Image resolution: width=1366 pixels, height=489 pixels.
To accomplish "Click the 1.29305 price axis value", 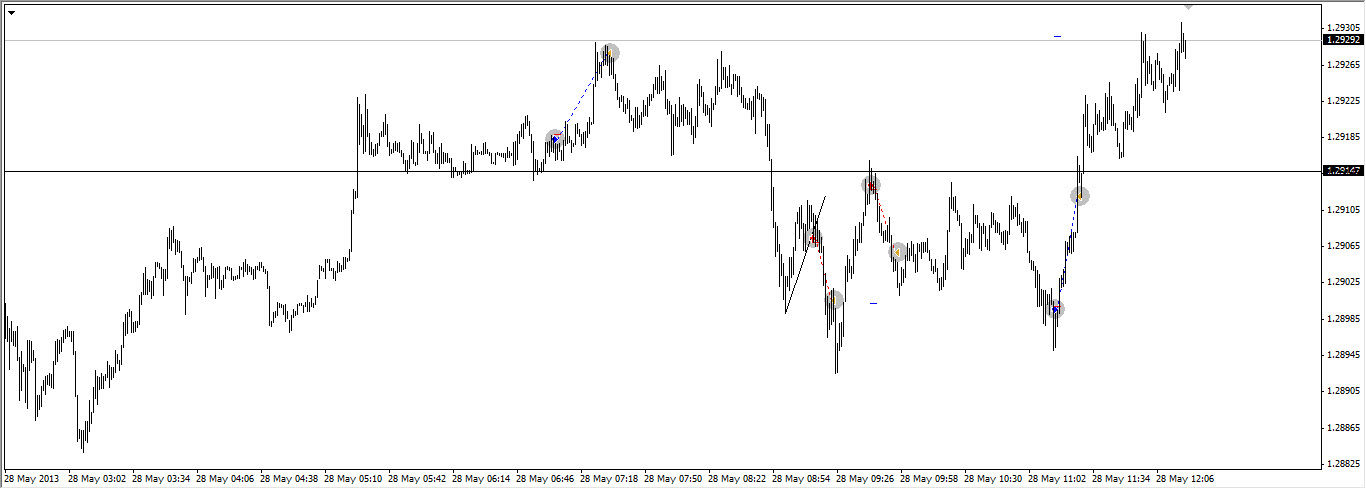I will (x=1343, y=27).
